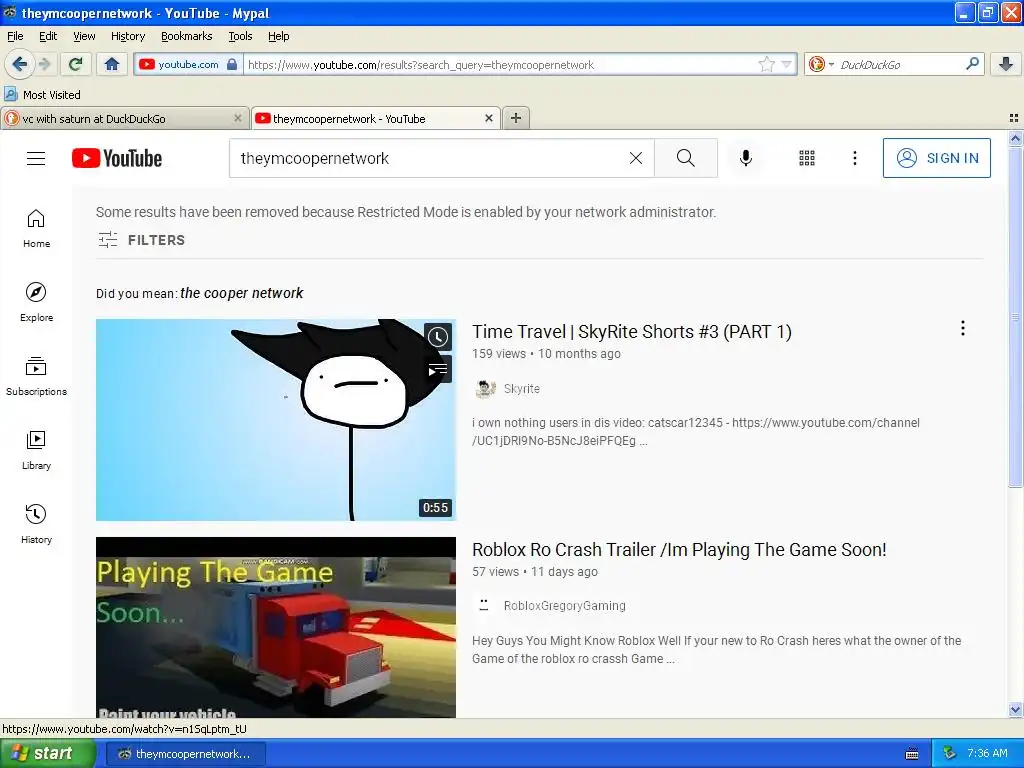Add Time Travel video to Watch Later
The height and width of the screenshot is (768, 1024).
[438, 337]
